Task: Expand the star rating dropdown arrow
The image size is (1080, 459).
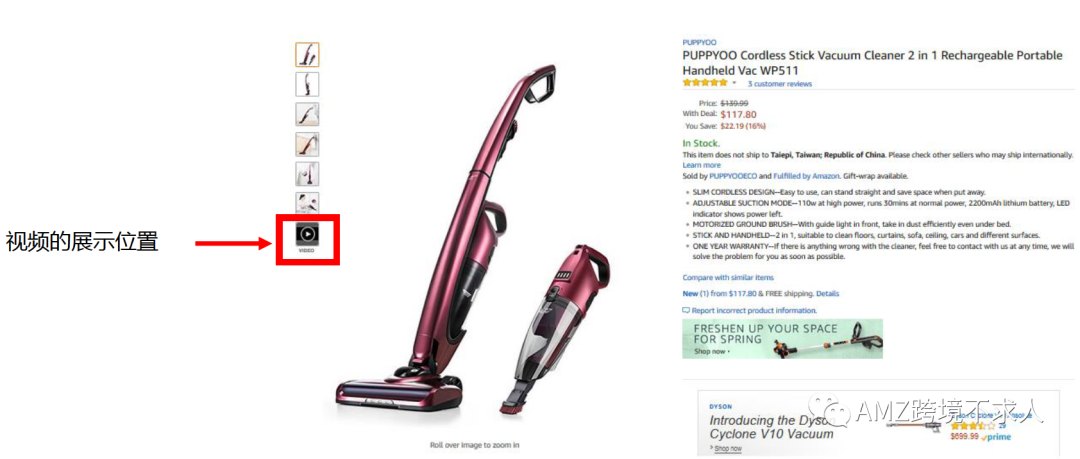Action: [734, 83]
